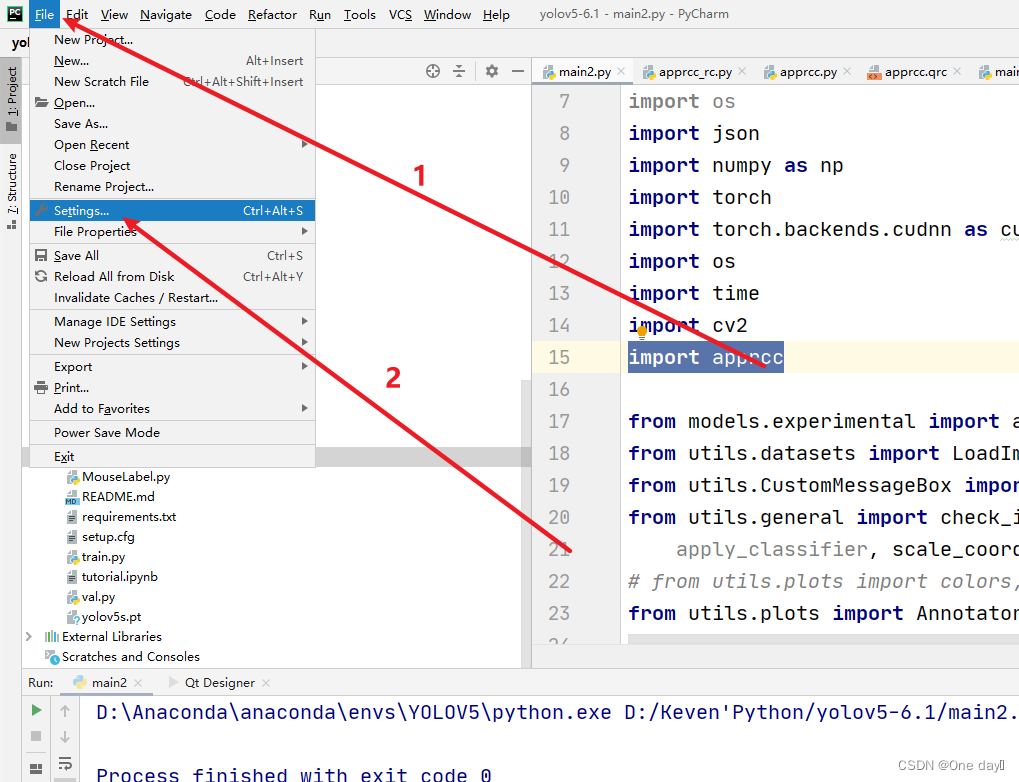Click Settings... in the File menu

(x=82, y=210)
